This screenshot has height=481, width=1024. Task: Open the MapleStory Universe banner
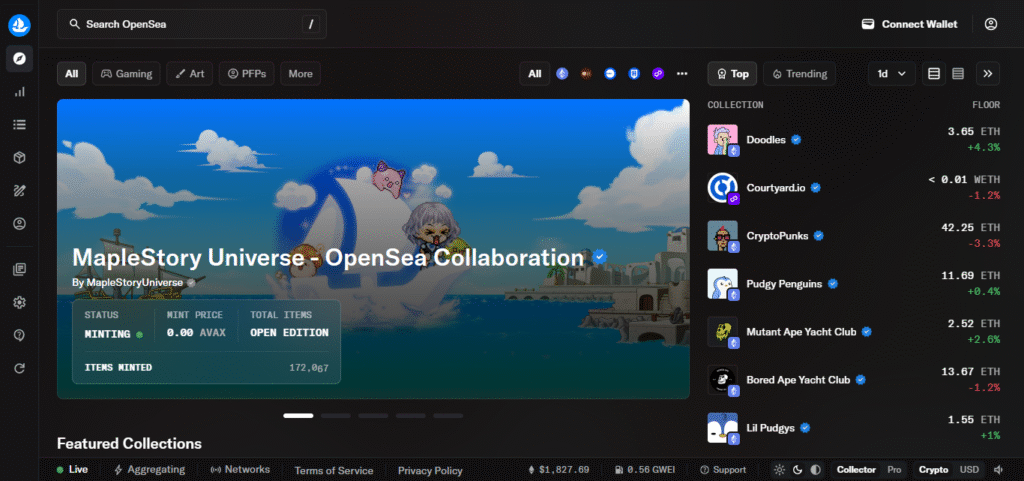click(x=373, y=249)
